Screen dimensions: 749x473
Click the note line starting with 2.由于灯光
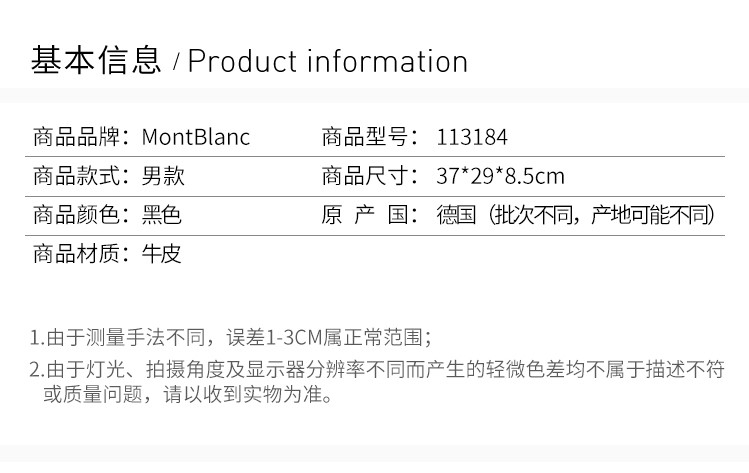pos(376,368)
